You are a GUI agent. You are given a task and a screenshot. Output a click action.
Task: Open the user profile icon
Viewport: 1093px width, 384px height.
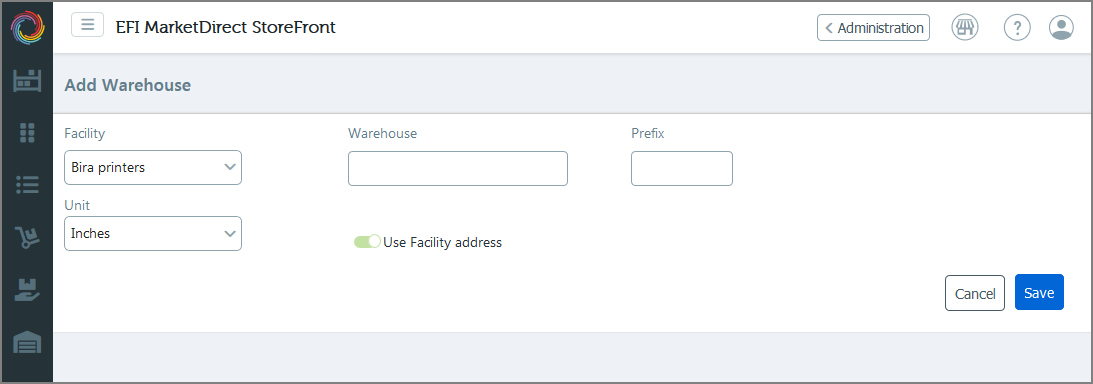(x=1061, y=28)
